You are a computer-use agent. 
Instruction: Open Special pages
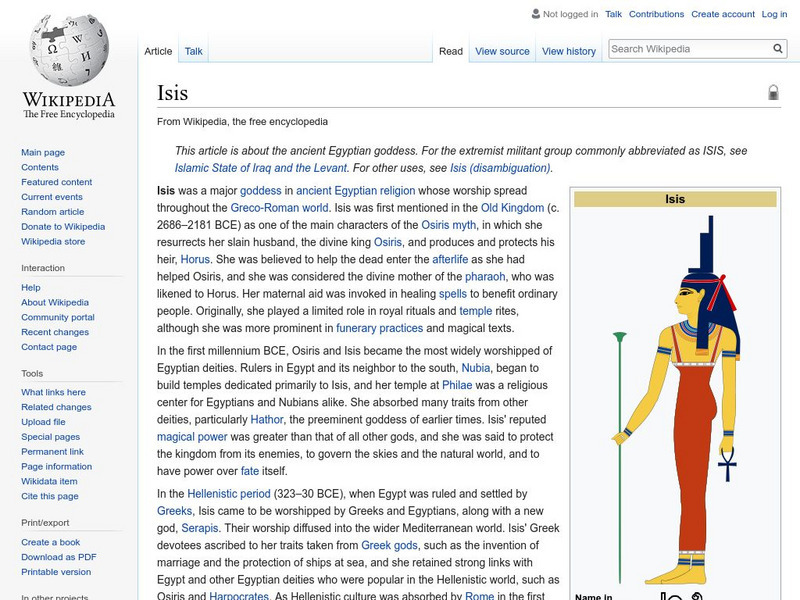click(51, 436)
